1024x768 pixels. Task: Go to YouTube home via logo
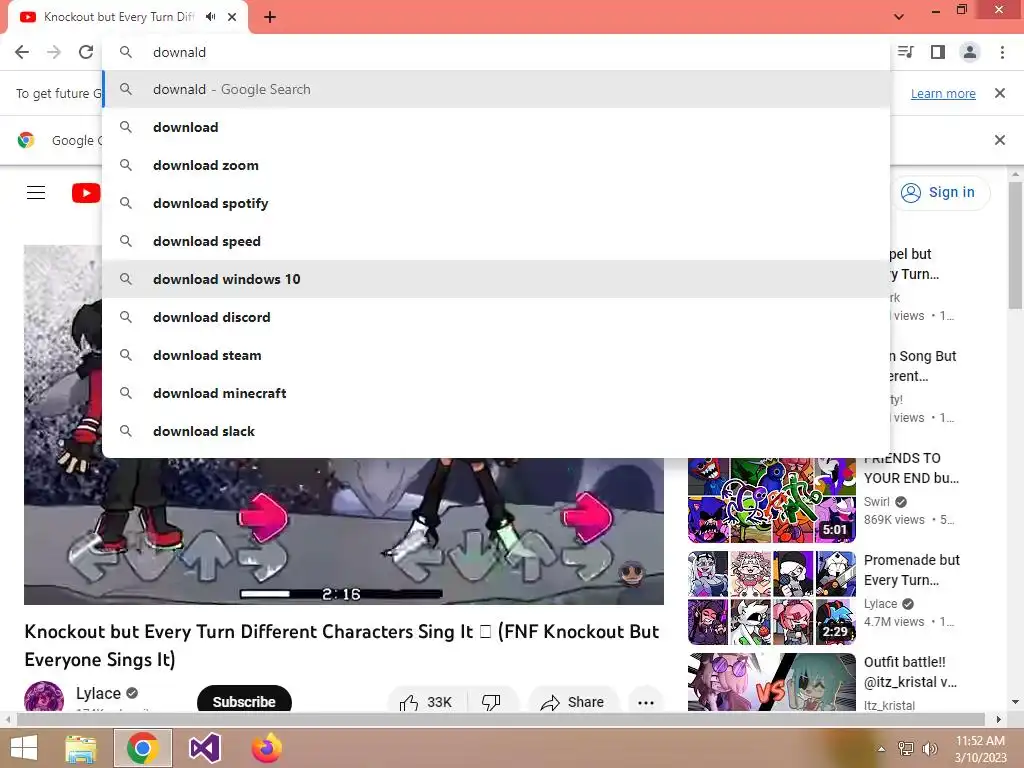[x=86, y=193]
